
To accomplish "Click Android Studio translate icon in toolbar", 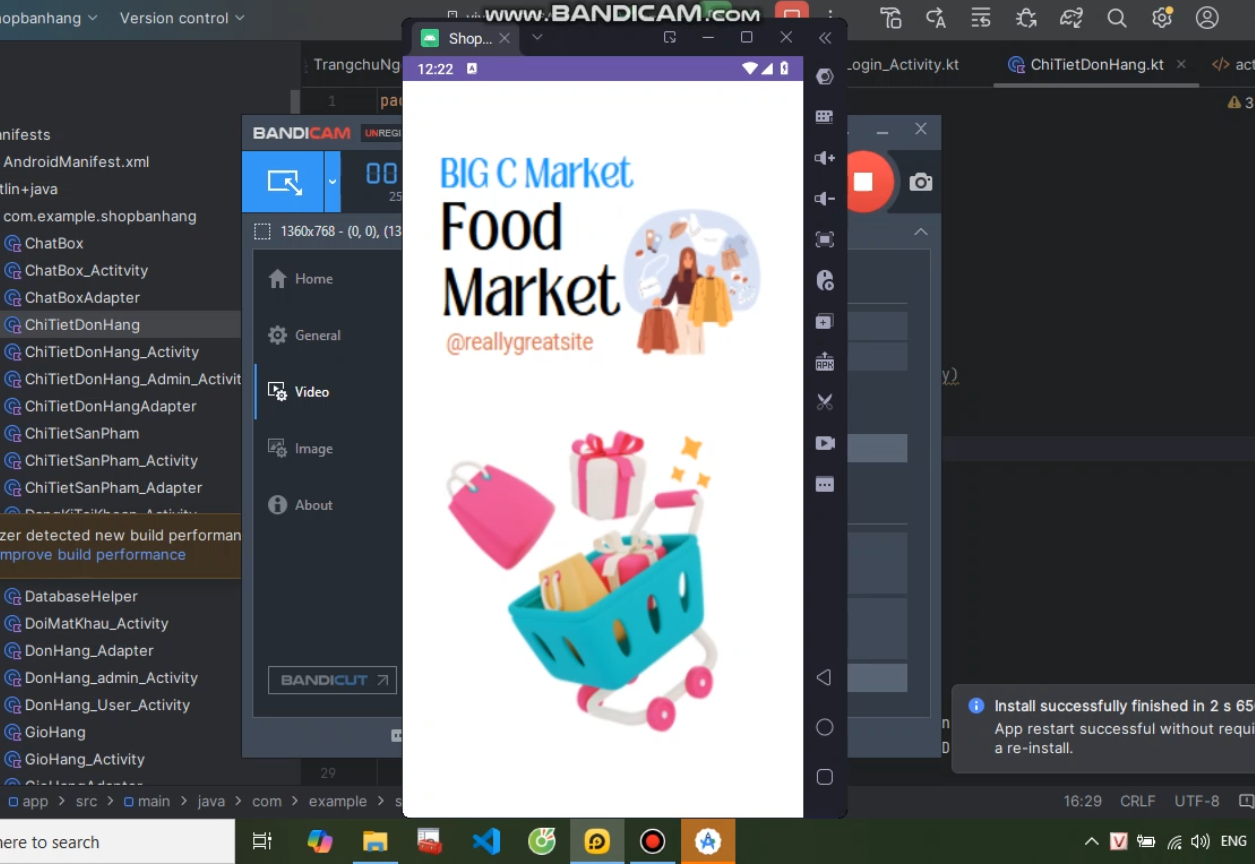I will [x=936, y=18].
